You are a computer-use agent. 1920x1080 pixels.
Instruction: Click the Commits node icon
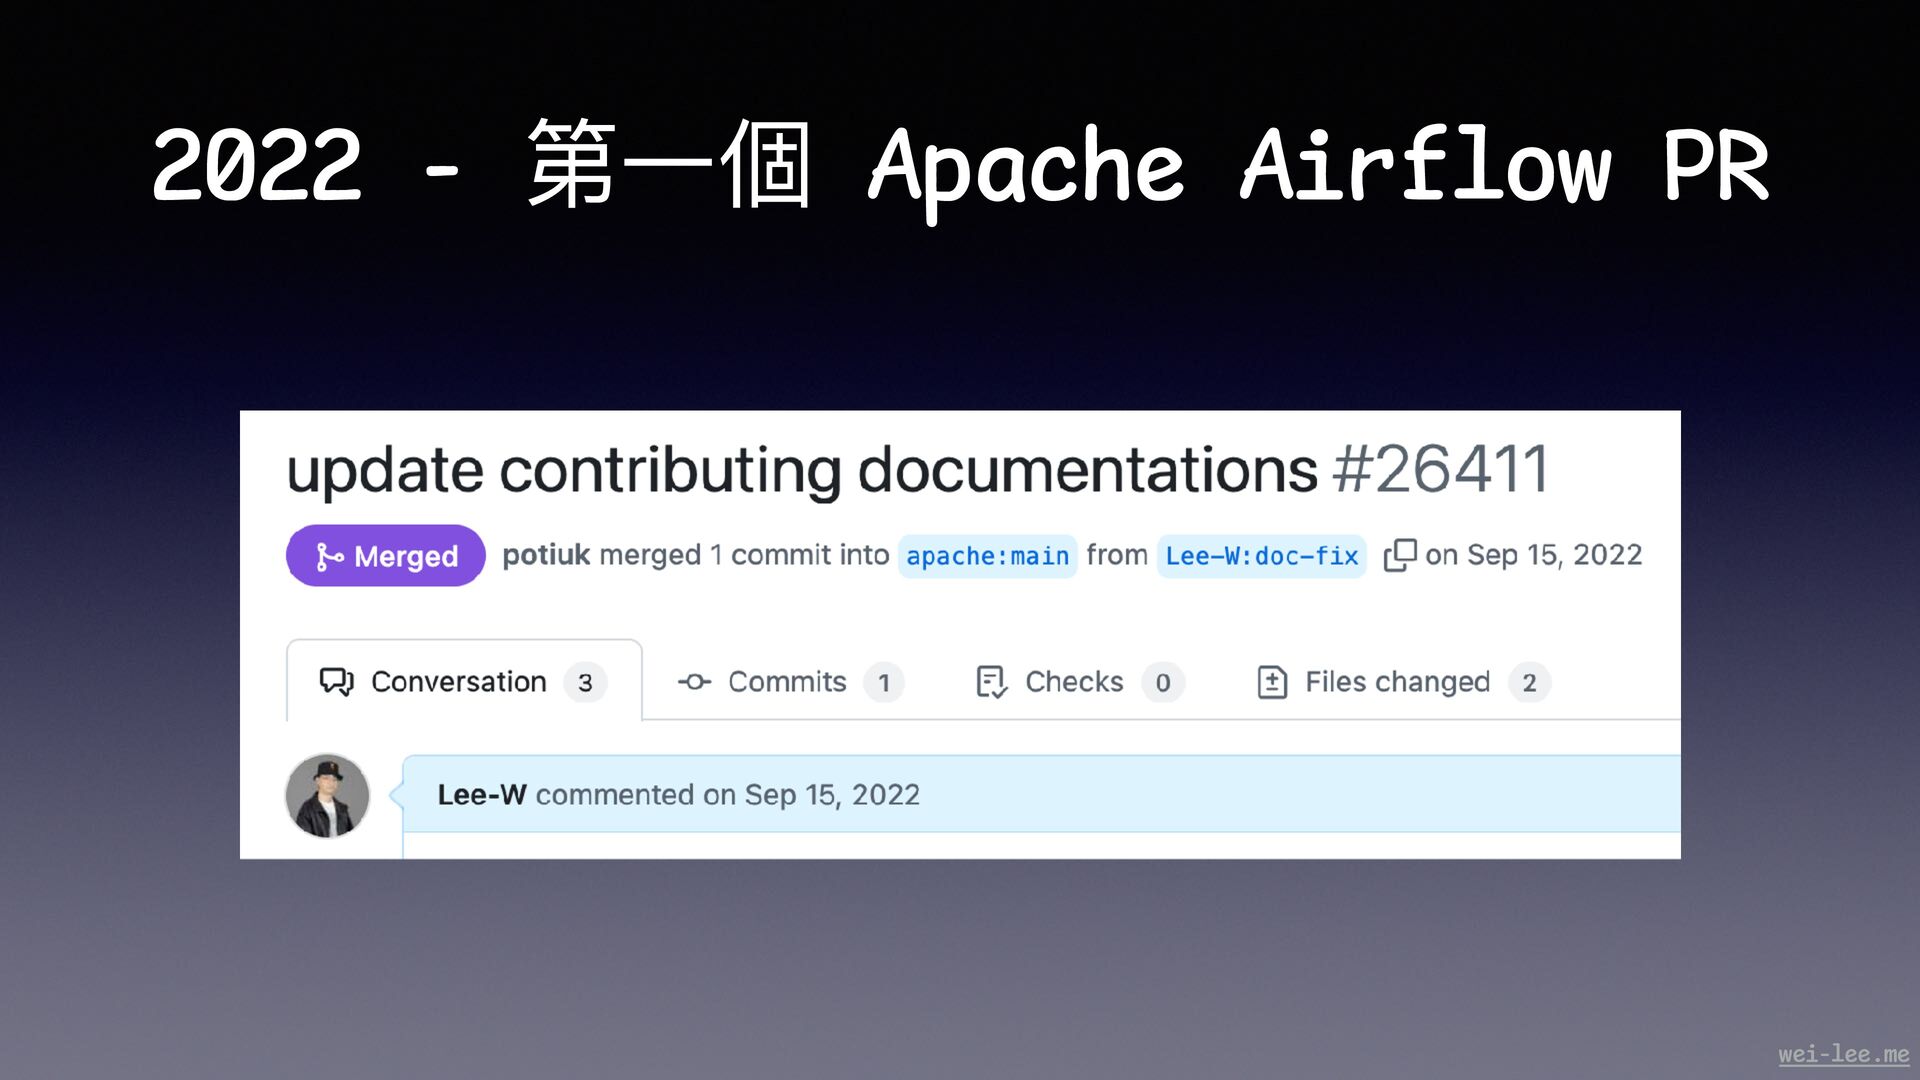click(694, 682)
